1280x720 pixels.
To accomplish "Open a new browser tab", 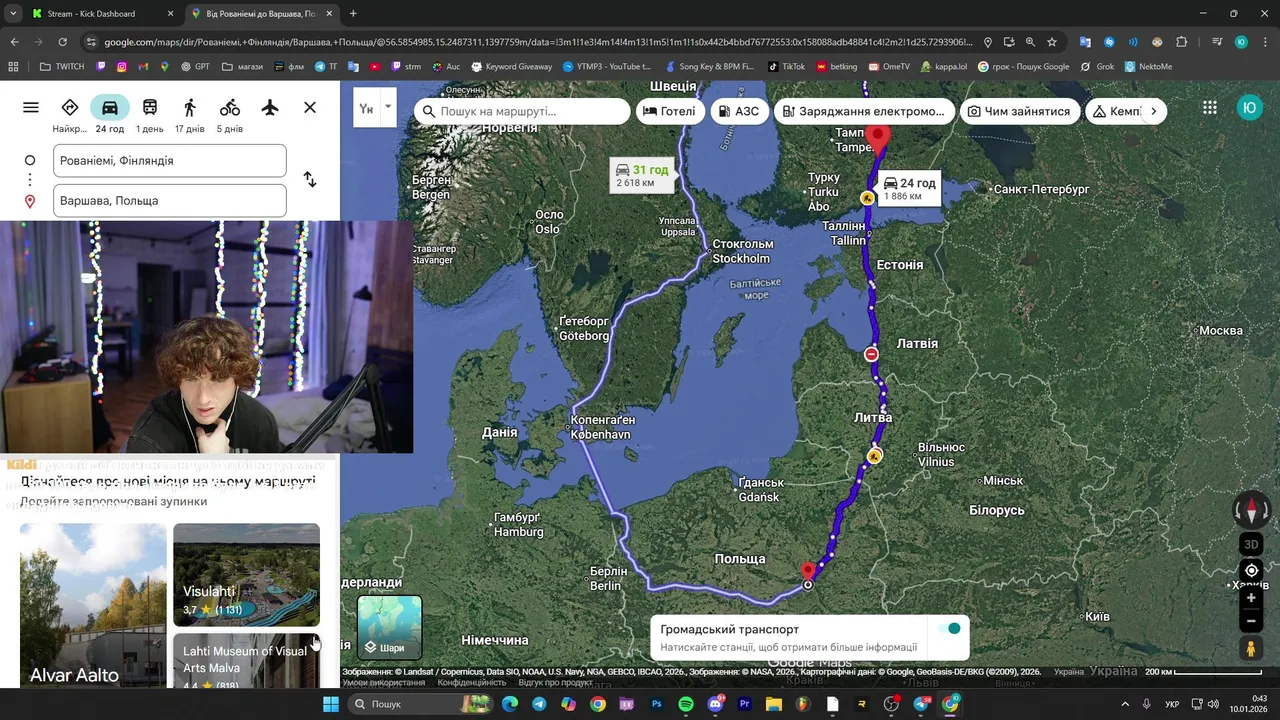I will [353, 14].
